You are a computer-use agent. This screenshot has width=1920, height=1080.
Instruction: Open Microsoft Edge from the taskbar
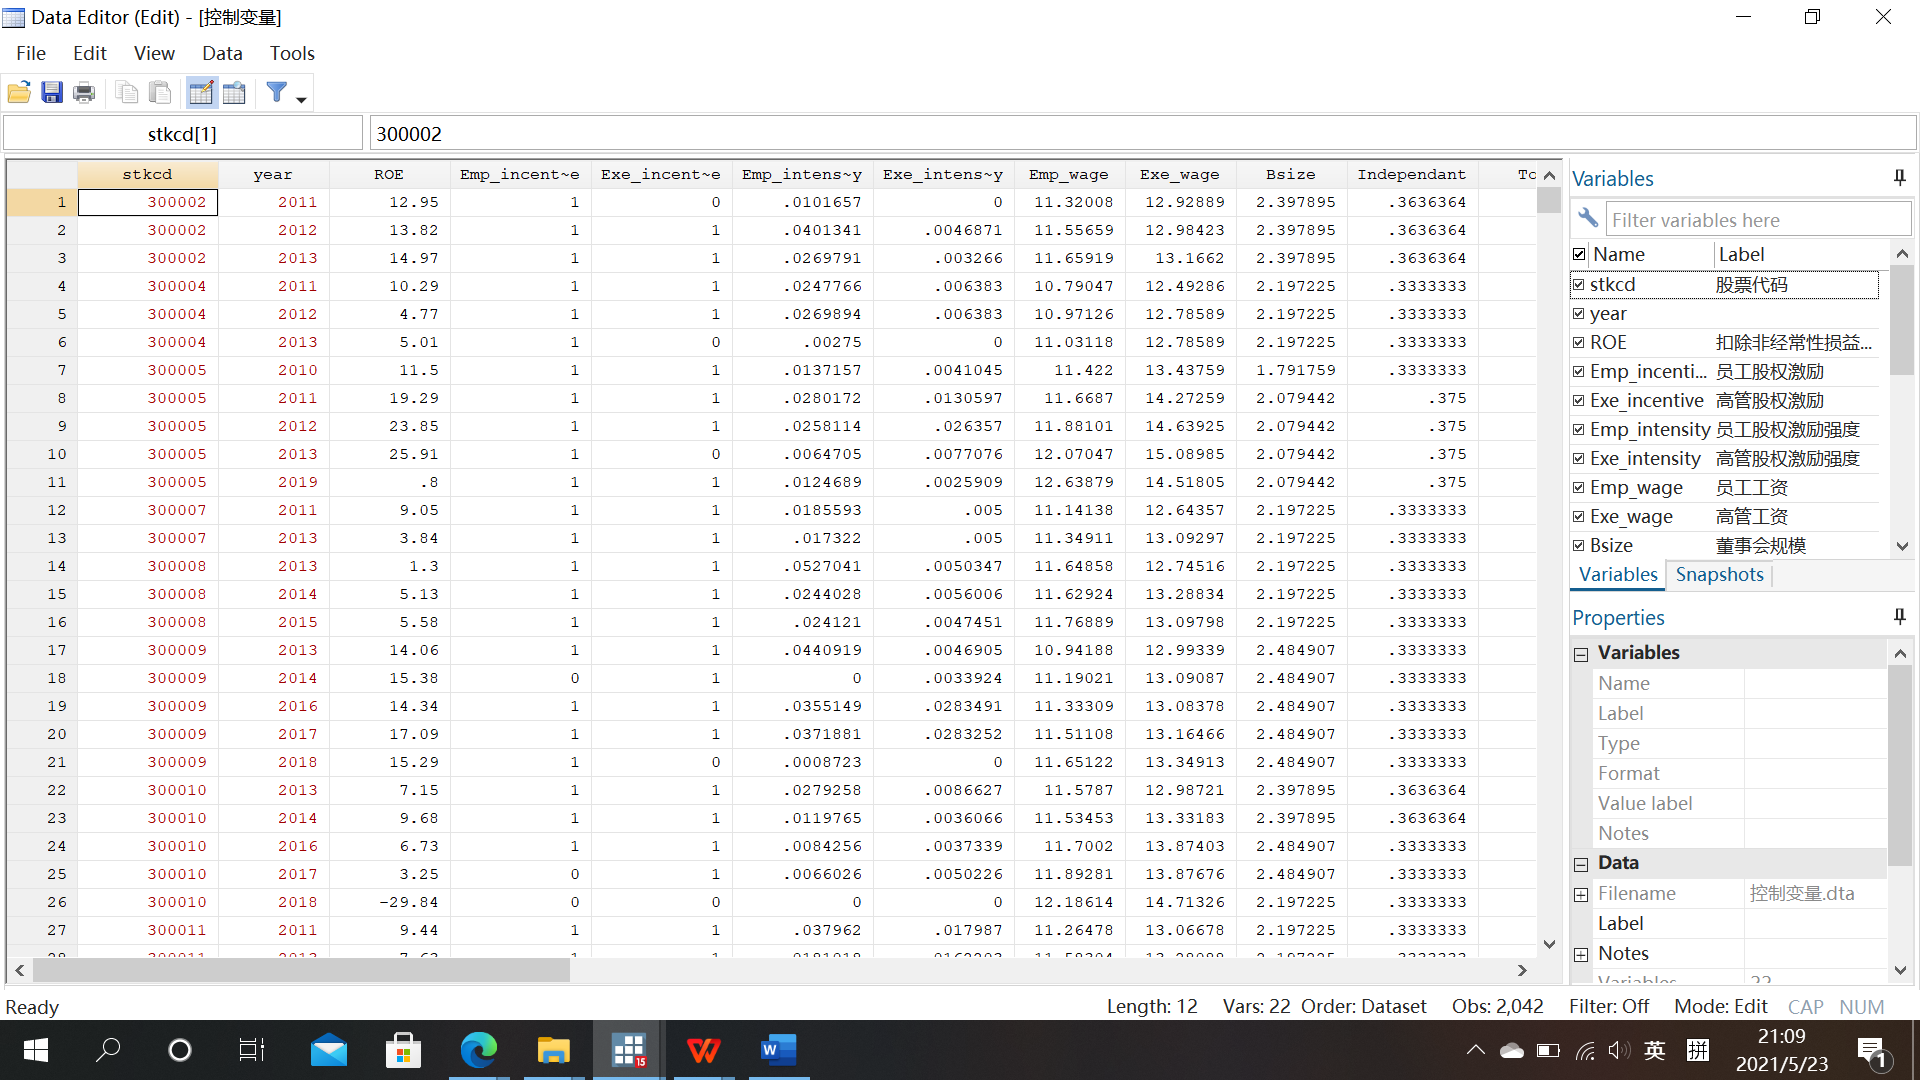(x=478, y=1050)
